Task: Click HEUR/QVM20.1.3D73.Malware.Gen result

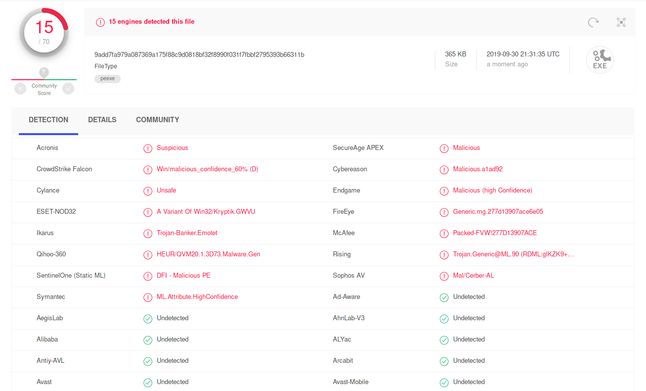Action: (x=208, y=254)
